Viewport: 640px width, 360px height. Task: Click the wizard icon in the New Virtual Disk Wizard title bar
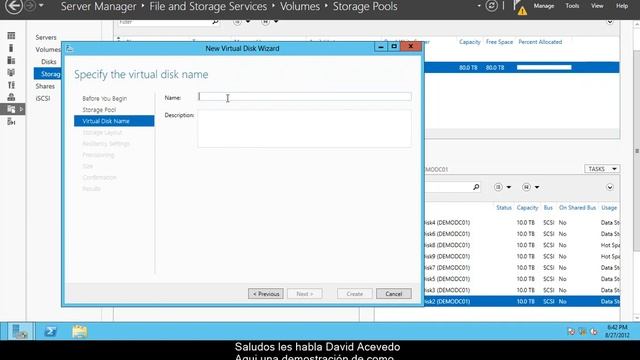click(x=69, y=49)
